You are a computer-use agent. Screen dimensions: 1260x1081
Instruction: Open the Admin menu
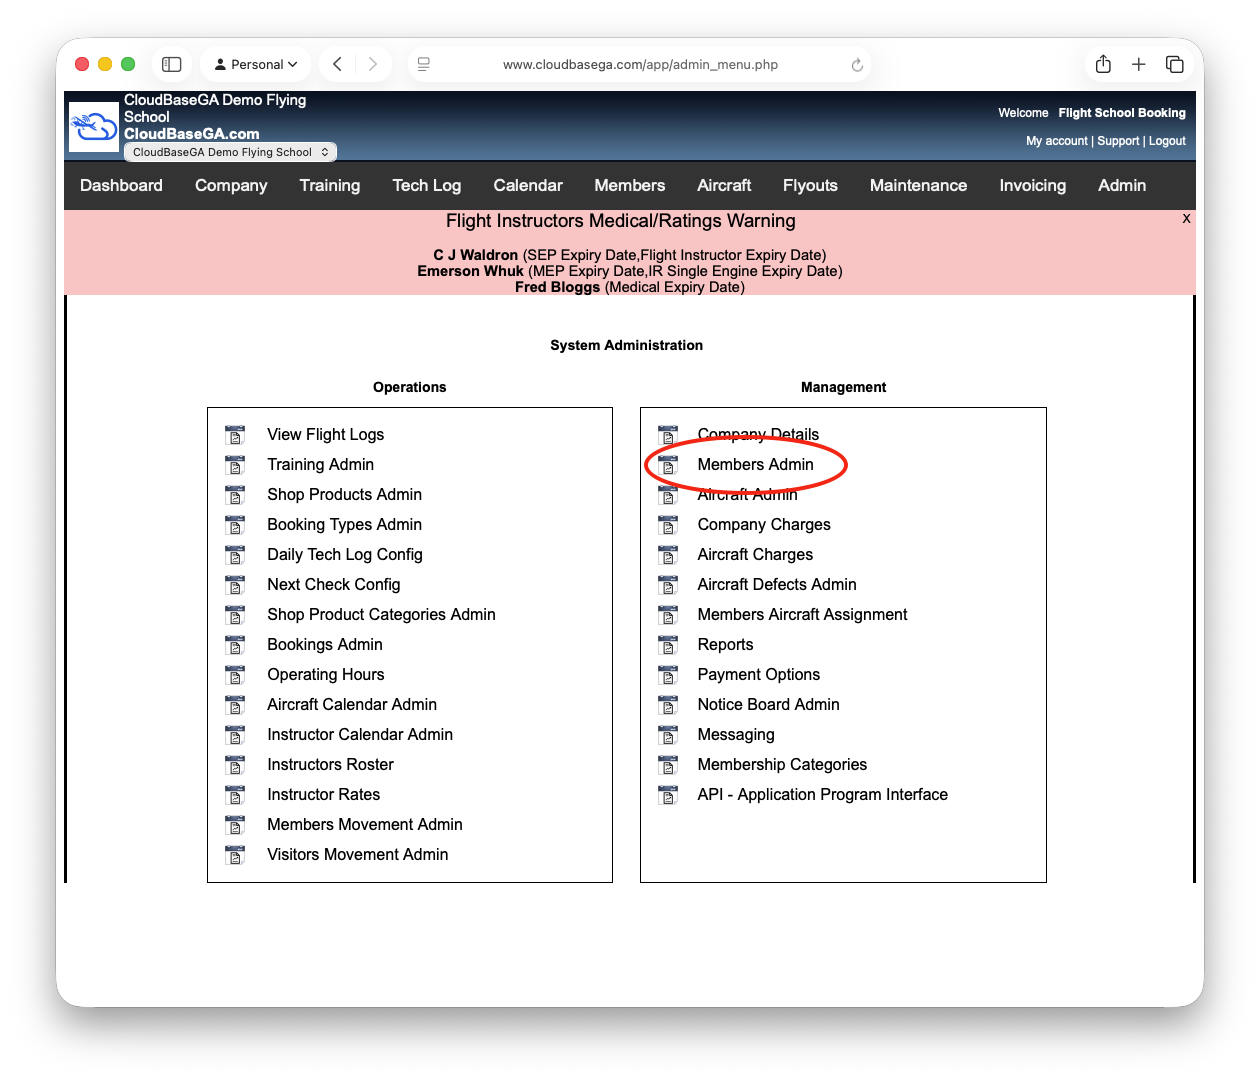point(1122,185)
